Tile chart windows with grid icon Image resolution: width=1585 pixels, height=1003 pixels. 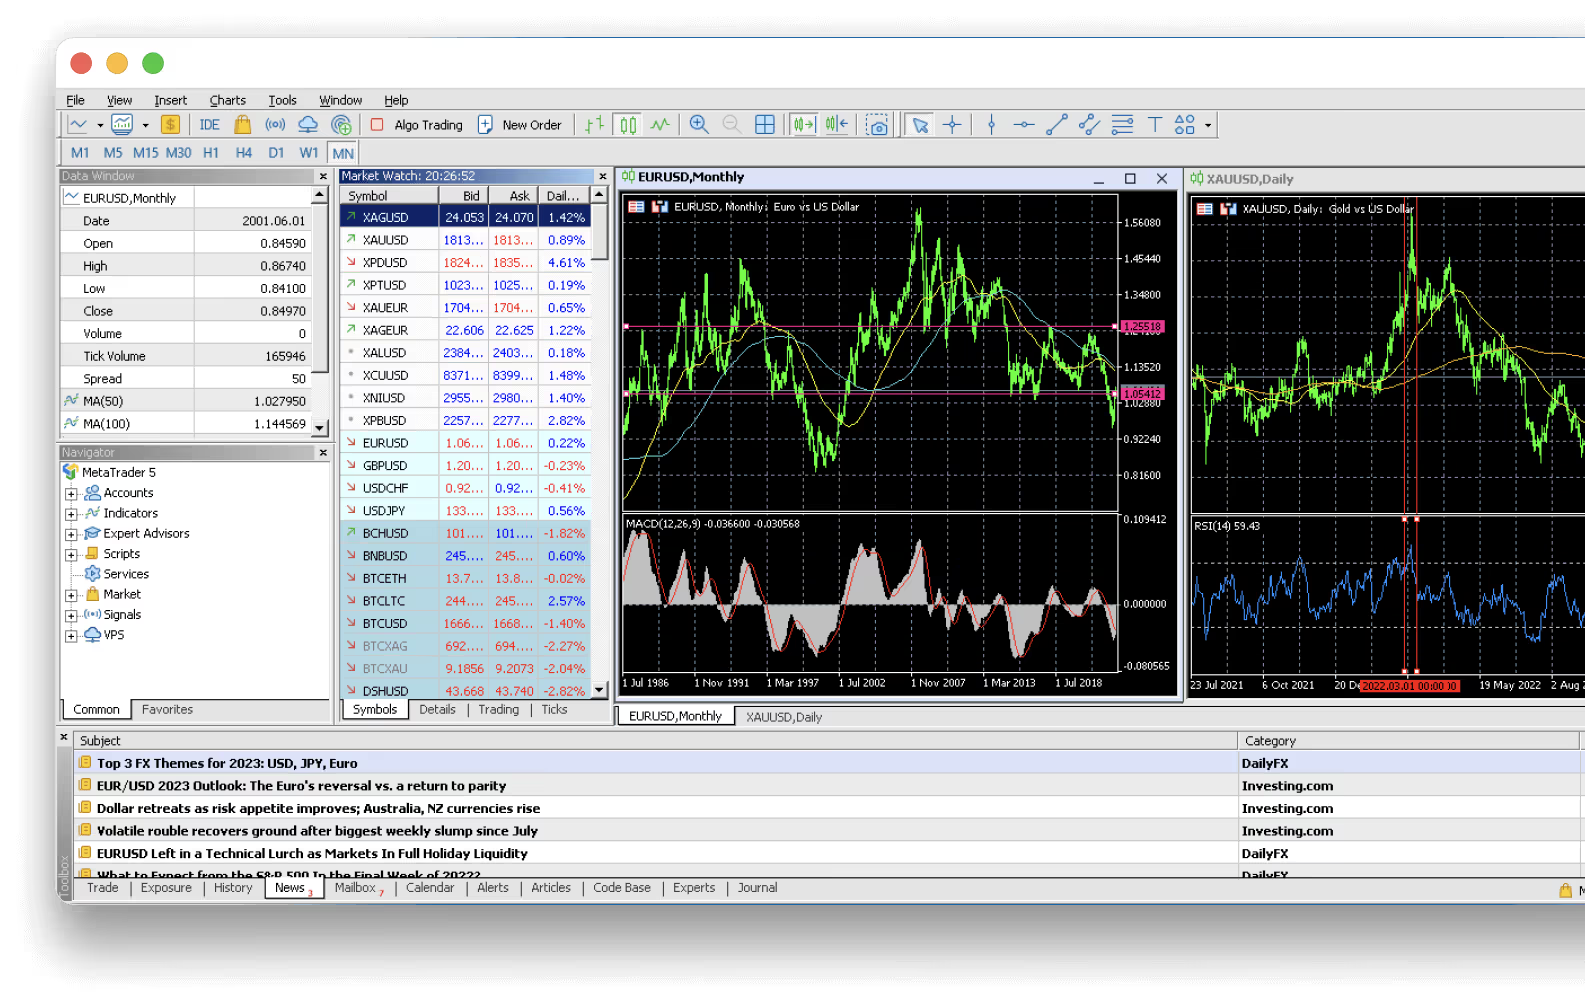[x=765, y=125]
